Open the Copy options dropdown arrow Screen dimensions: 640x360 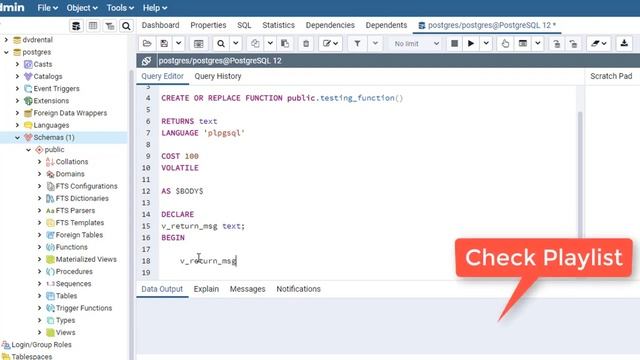coord(270,43)
